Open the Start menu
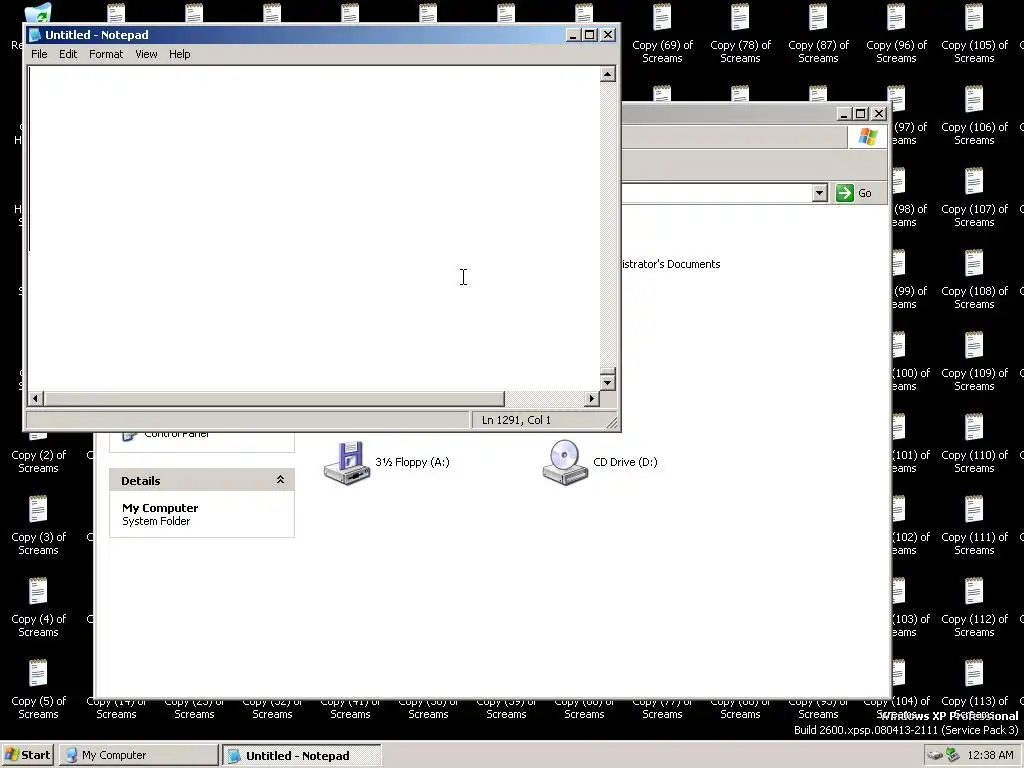The width and height of the screenshot is (1024, 768). coord(27,755)
